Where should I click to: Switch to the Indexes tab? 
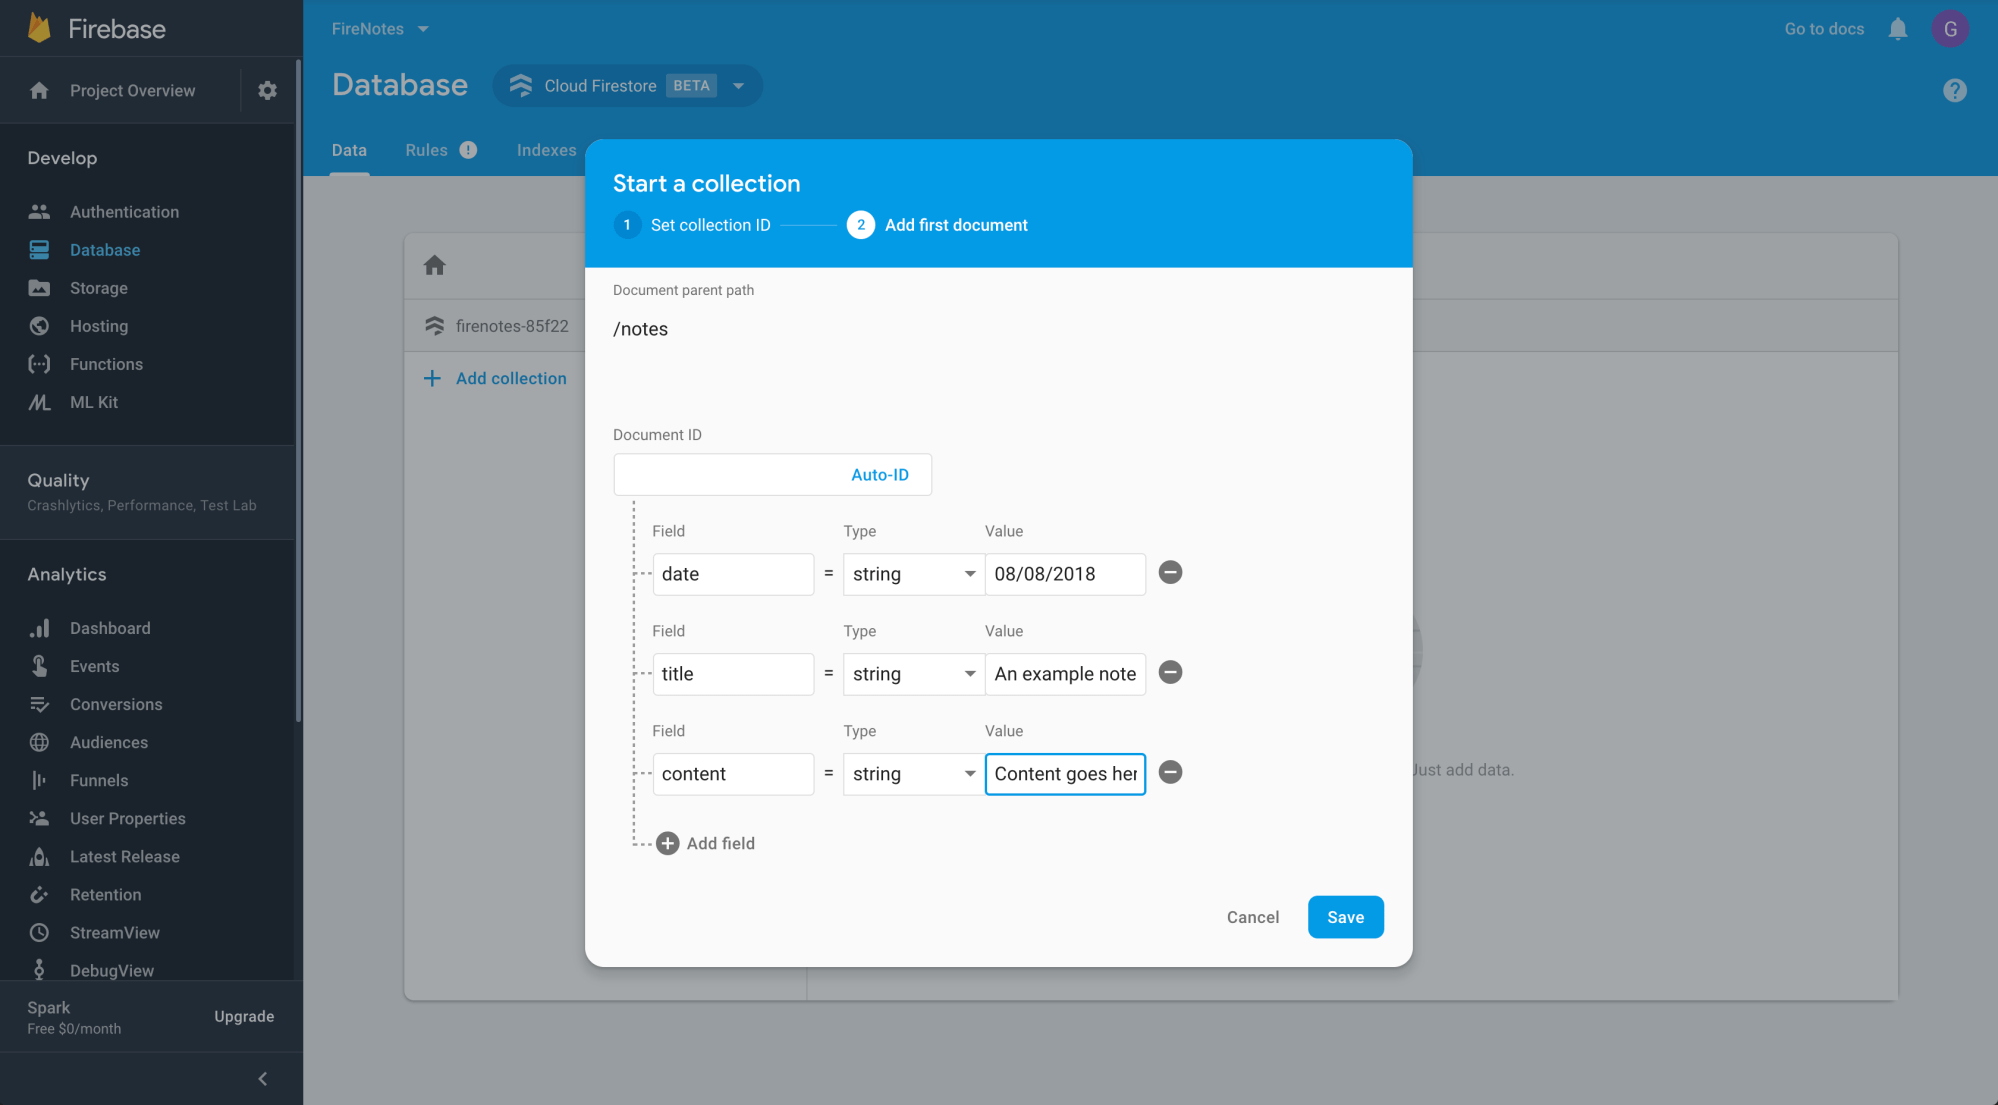click(545, 148)
